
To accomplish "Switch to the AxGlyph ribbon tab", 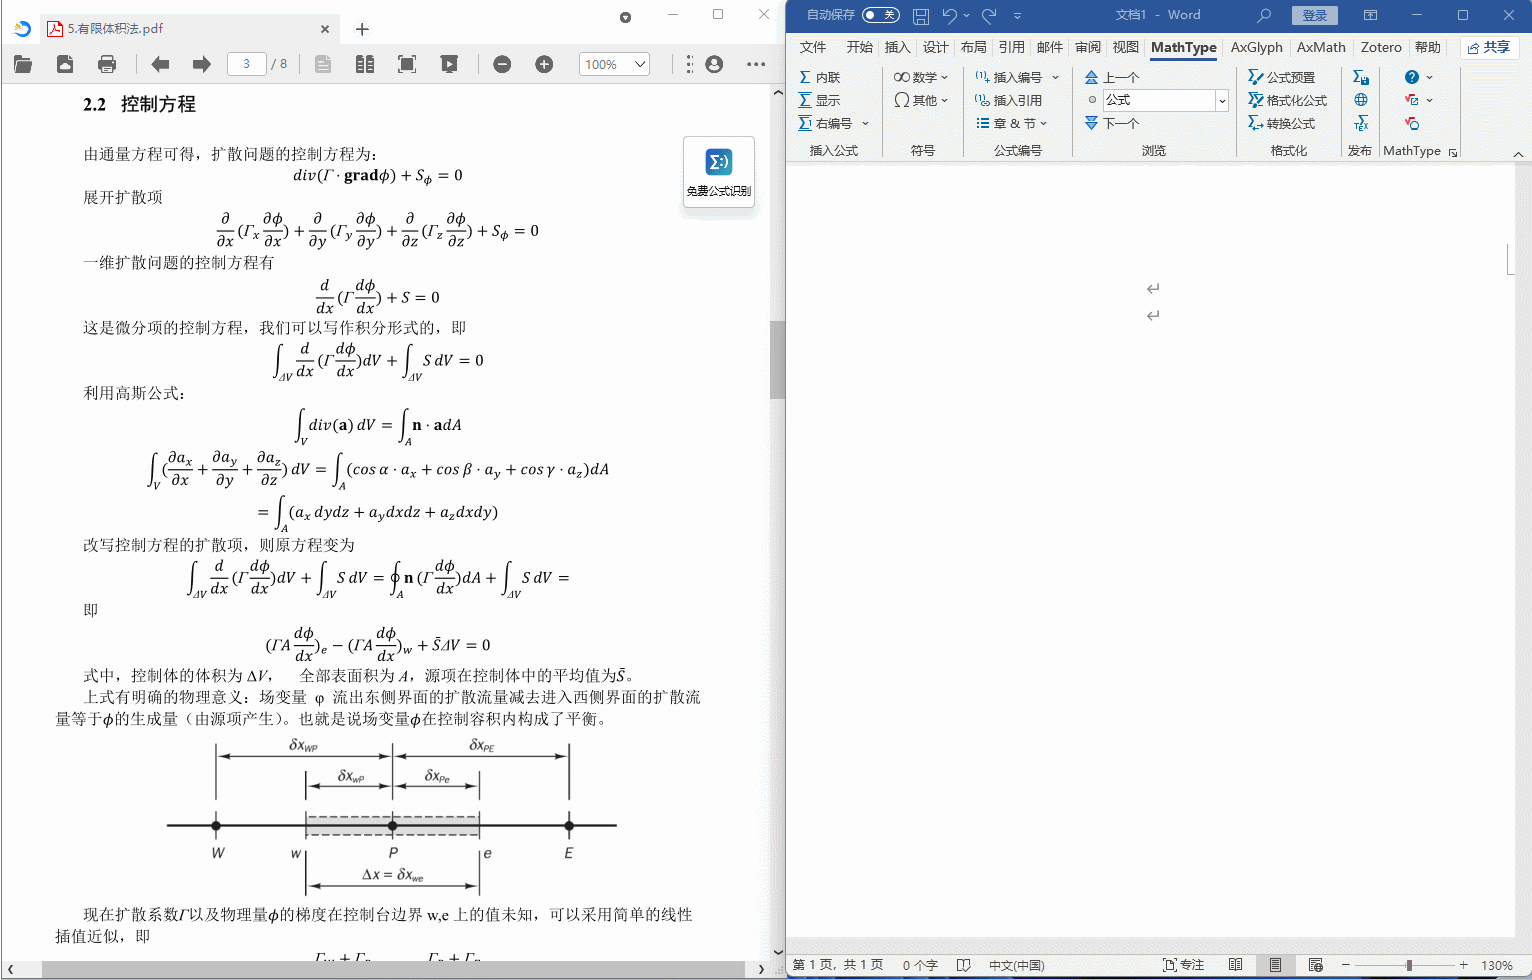I will coord(1256,47).
